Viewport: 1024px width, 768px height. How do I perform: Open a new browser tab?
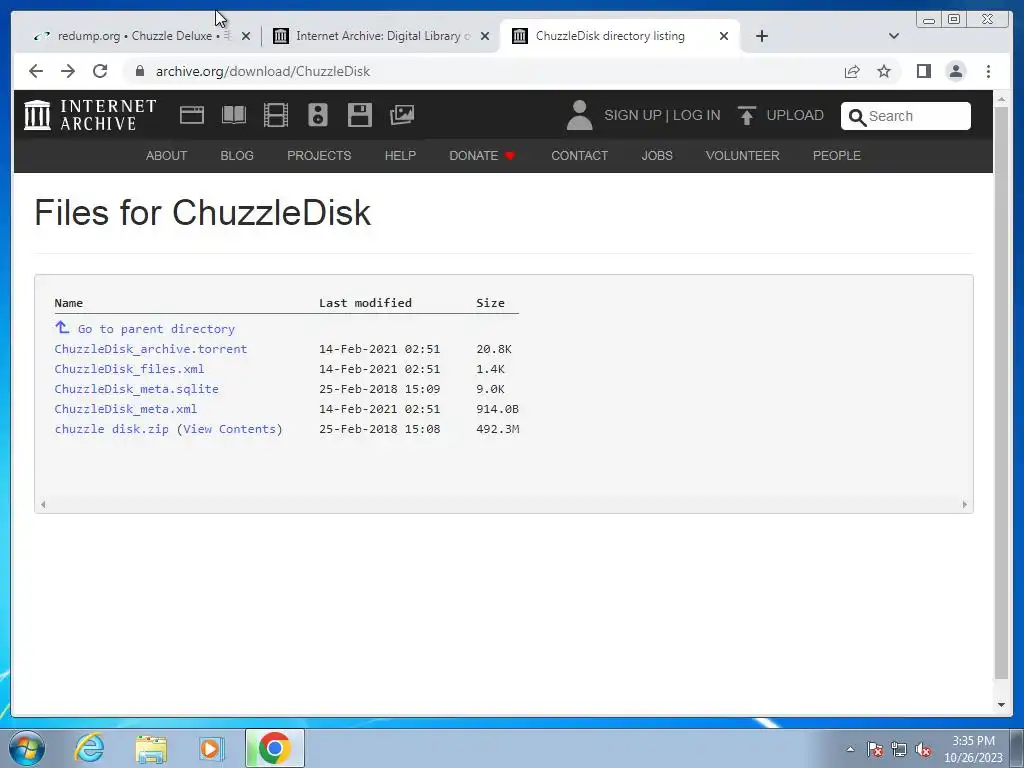(761, 36)
